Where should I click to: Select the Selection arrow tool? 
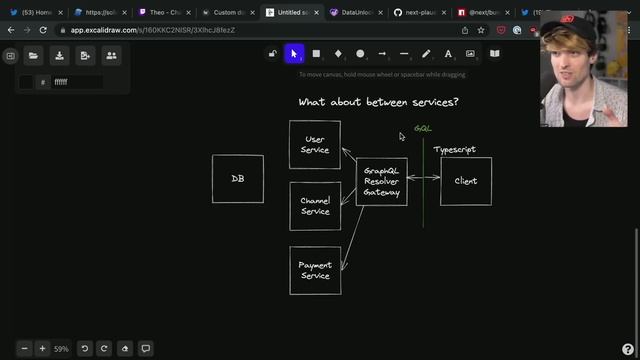[294, 54]
